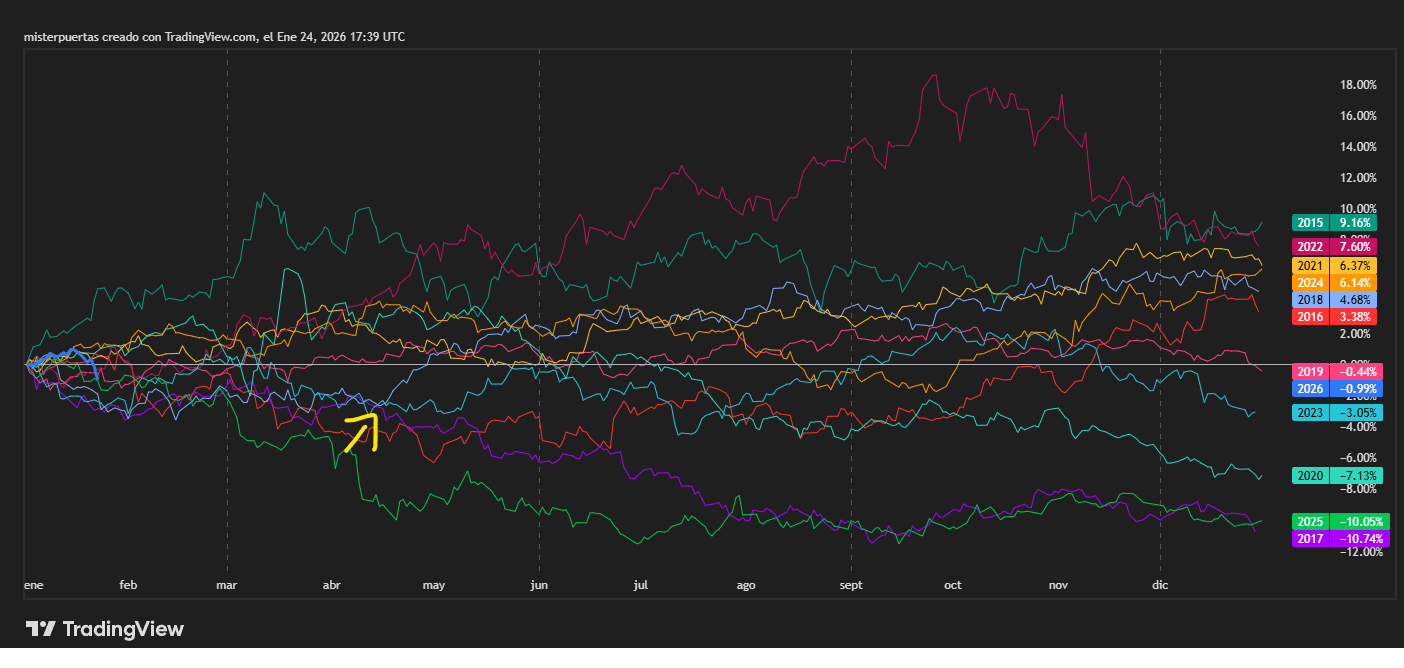1404x668 pixels.
Task: Select the 2016 series label showing 3.38%
Action: click(1334, 316)
